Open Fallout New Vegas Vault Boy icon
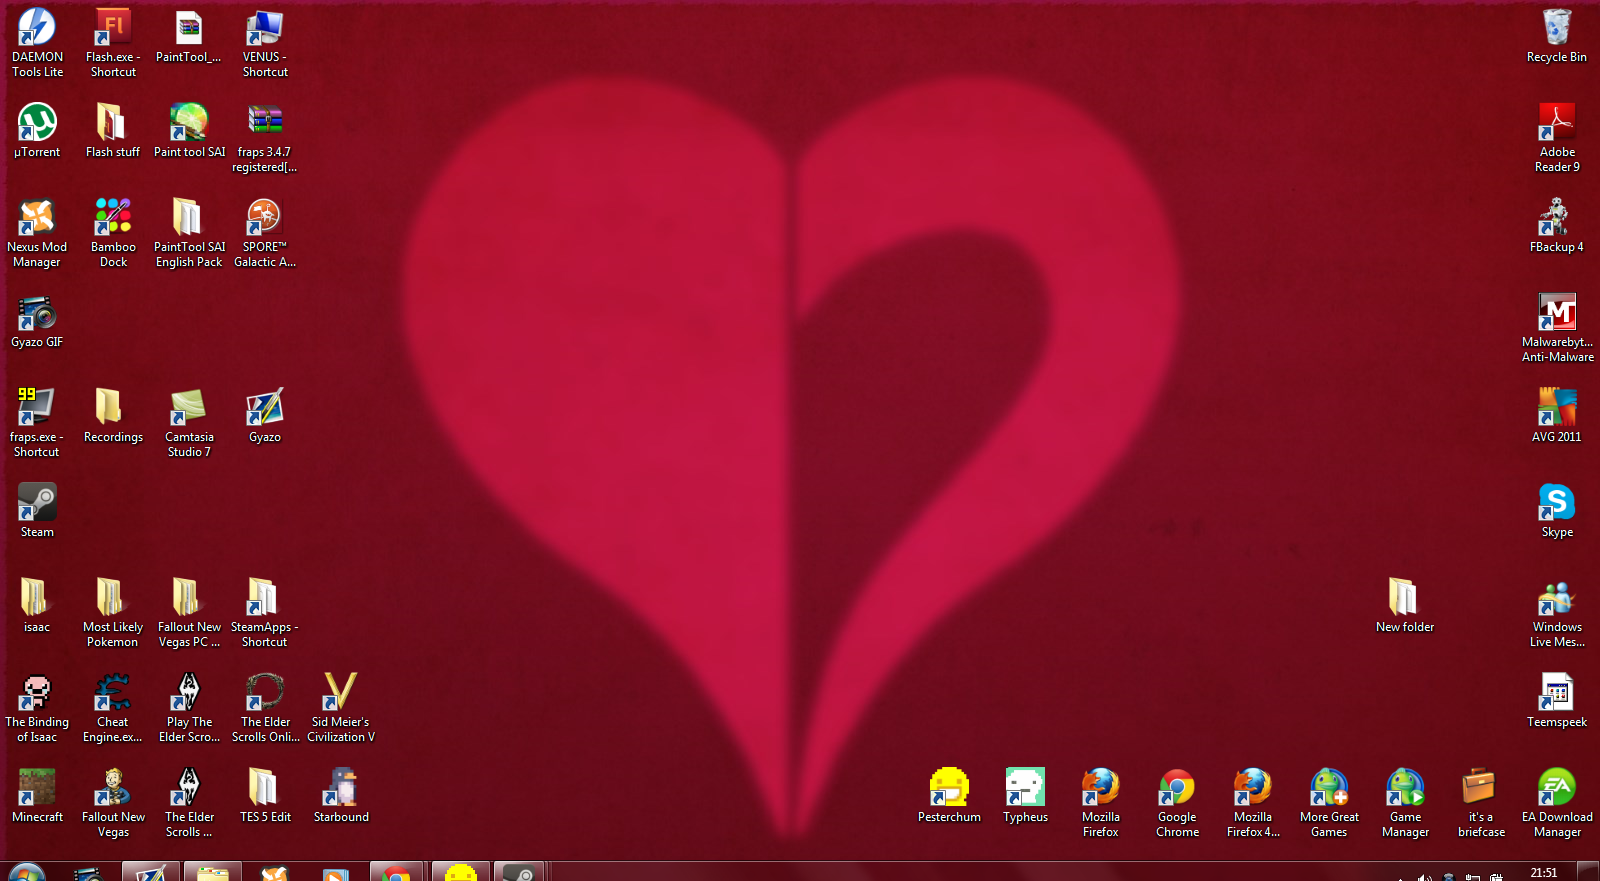The image size is (1600, 881). click(x=113, y=803)
